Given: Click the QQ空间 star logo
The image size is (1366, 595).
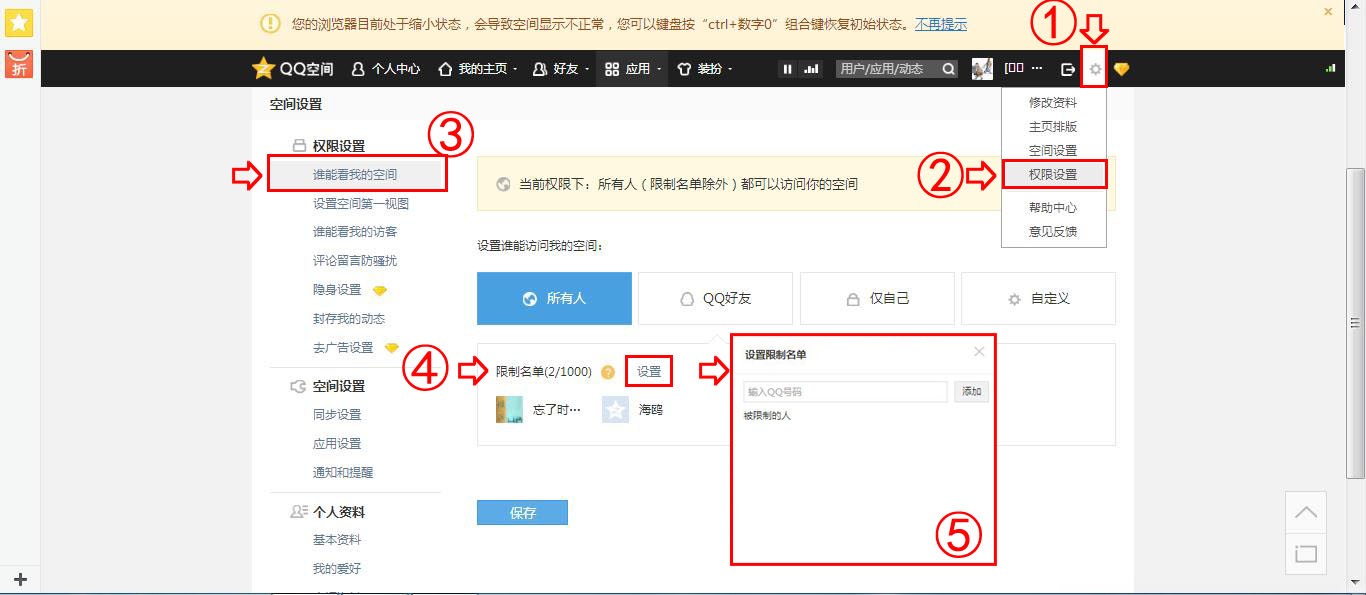Looking at the screenshot, I should [x=263, y=69].
